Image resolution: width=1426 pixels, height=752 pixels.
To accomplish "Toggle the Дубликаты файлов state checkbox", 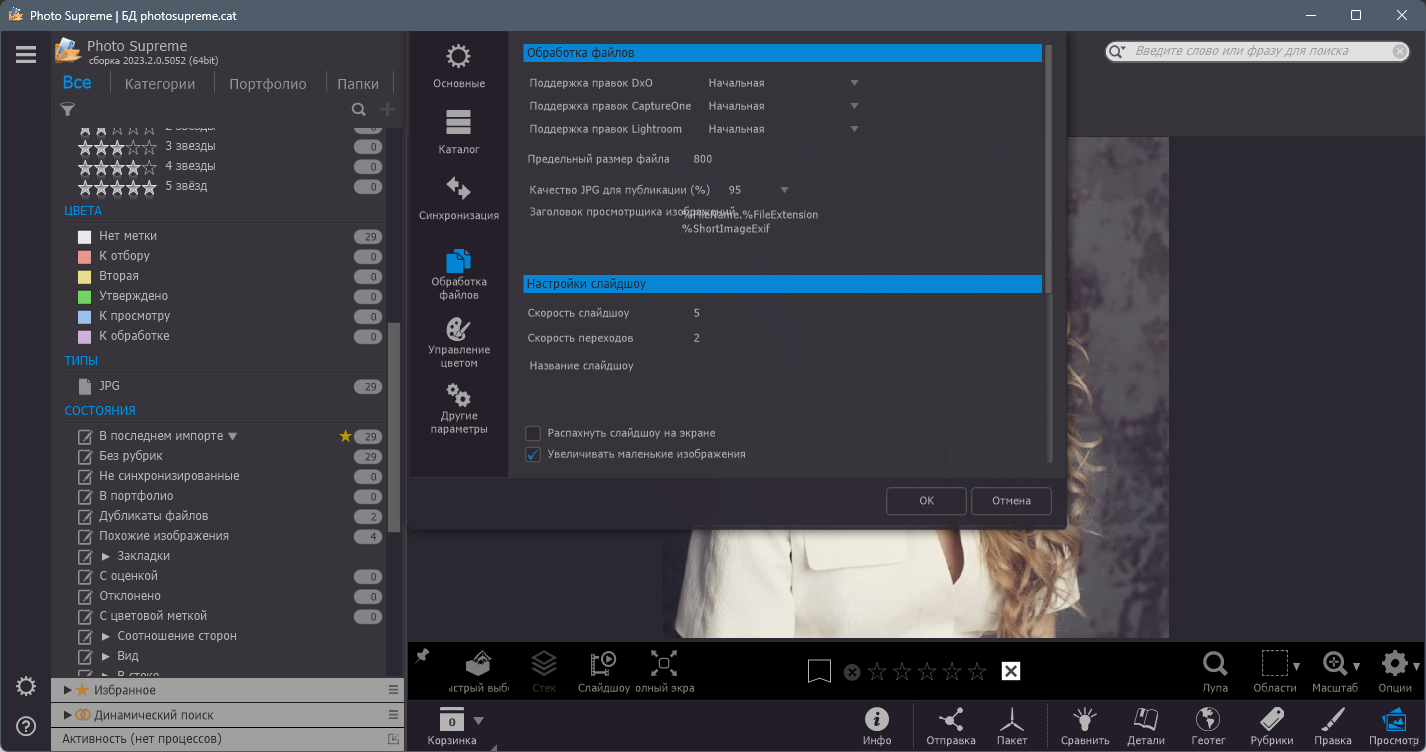I will (85, 516).
